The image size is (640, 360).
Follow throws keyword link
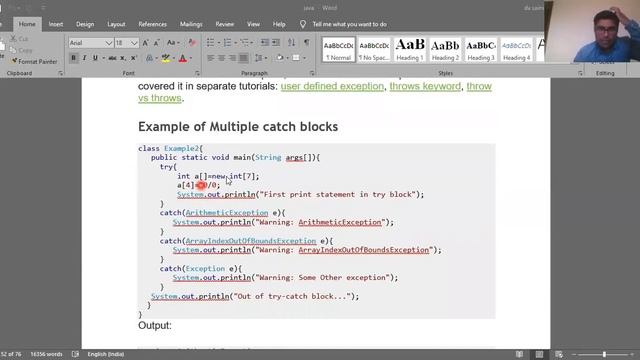(425, 87)
